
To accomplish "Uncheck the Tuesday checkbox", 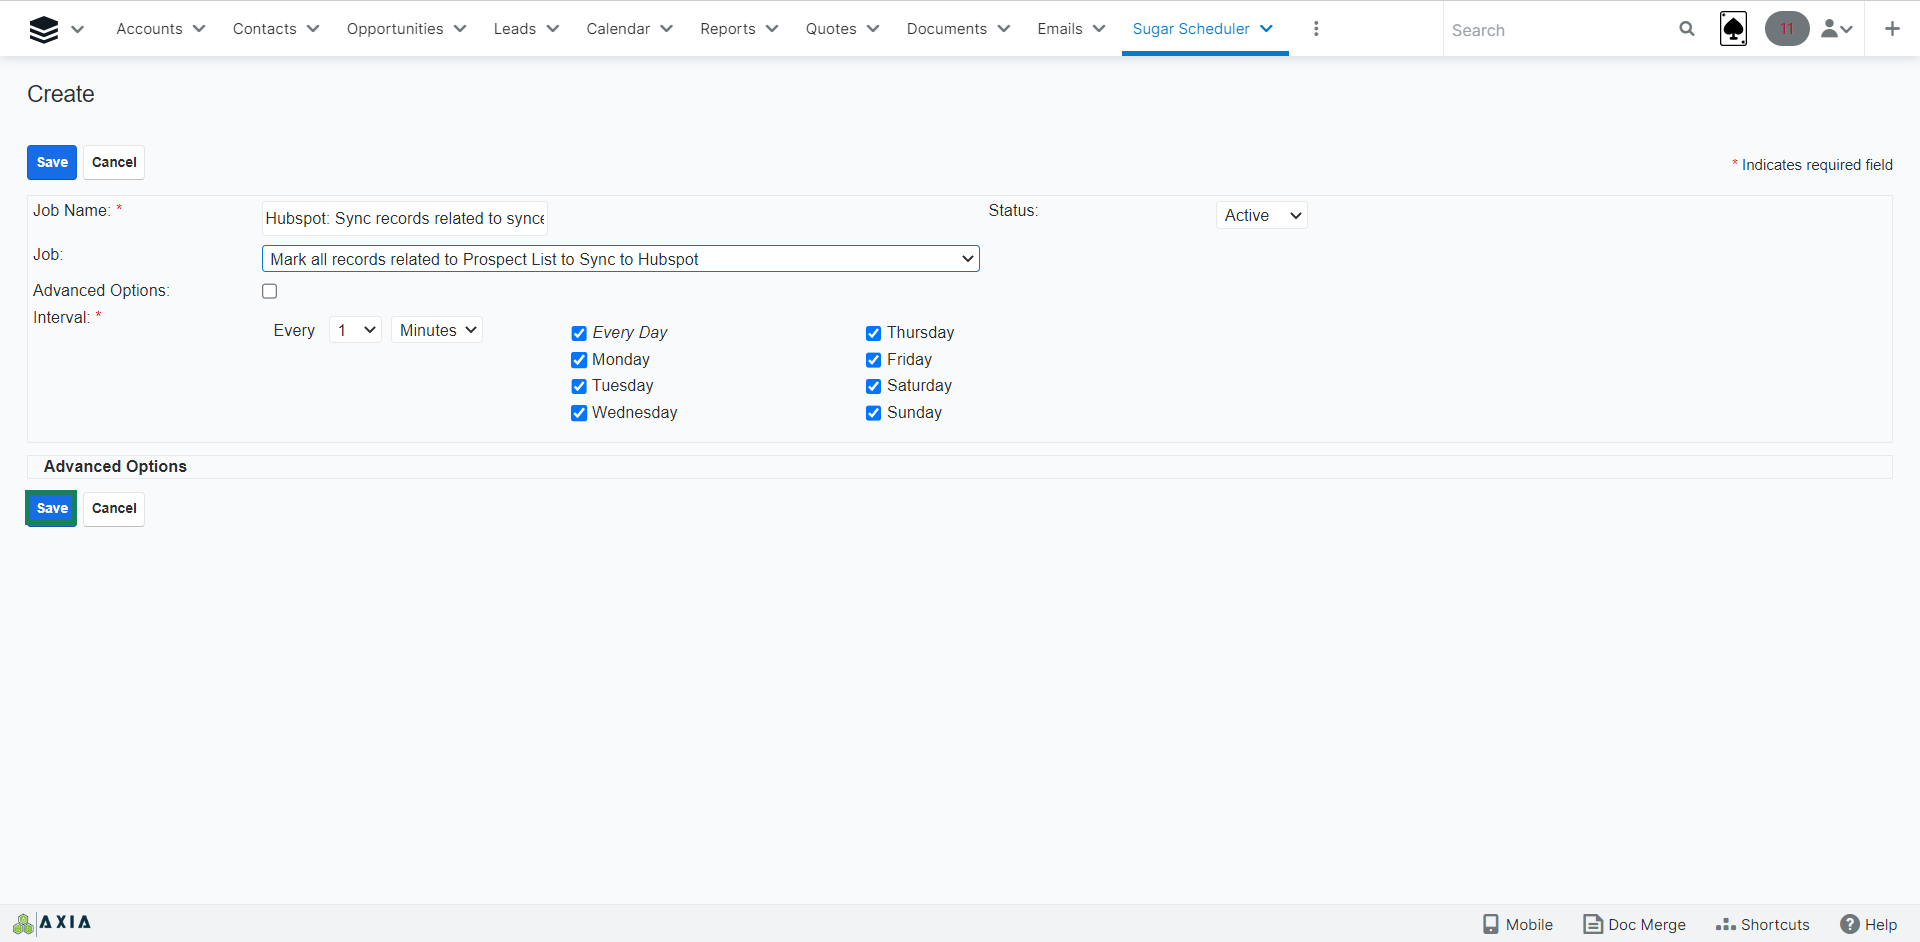I will pos(579,386).
